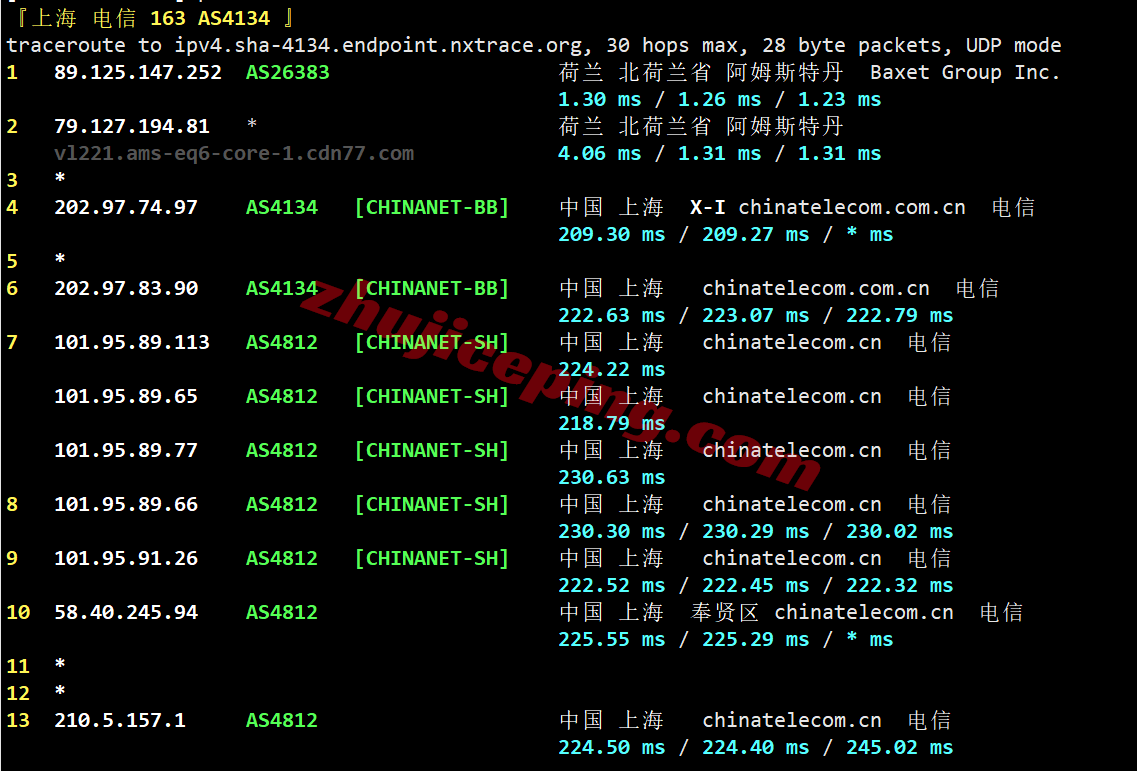Click the latency value 4.06 ms
The image size is (1137, 771).
(x=600, y=154)
